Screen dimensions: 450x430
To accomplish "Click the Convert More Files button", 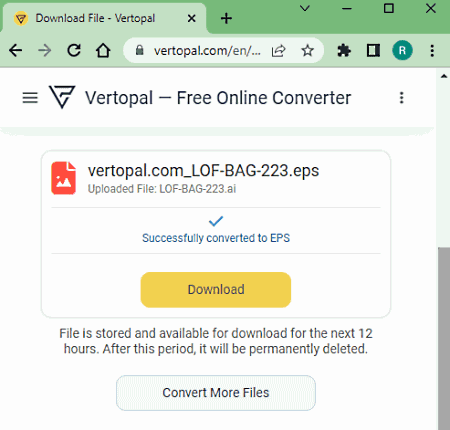I will point(216,393).
